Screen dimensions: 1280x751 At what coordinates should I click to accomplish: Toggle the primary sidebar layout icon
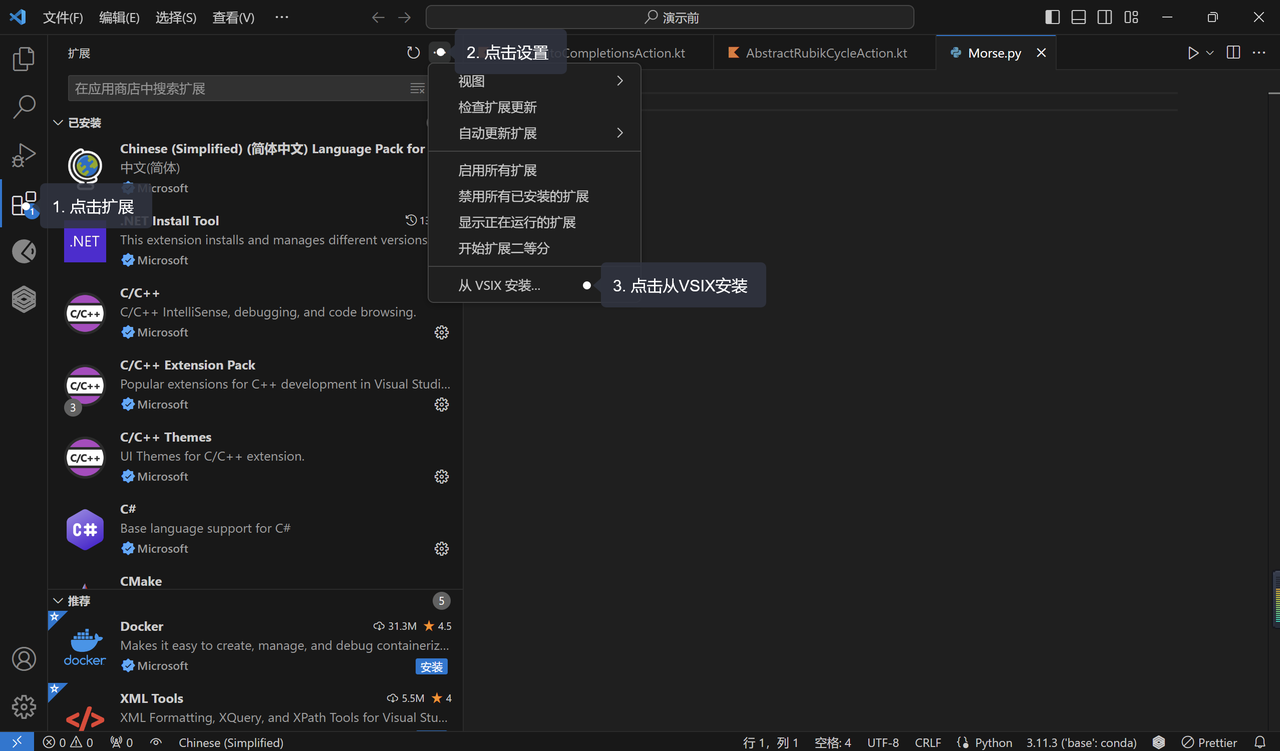1052,17
